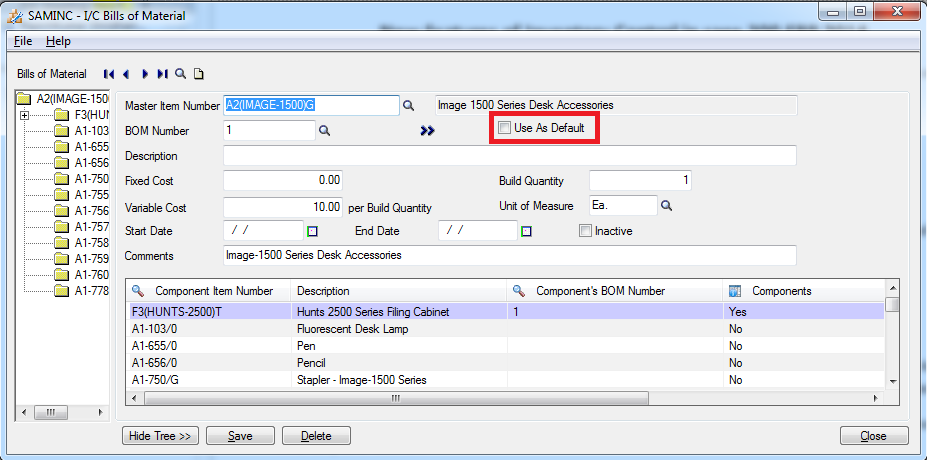Go to previous Bill of Material record

pyautogui.click(x=126, y=74)
